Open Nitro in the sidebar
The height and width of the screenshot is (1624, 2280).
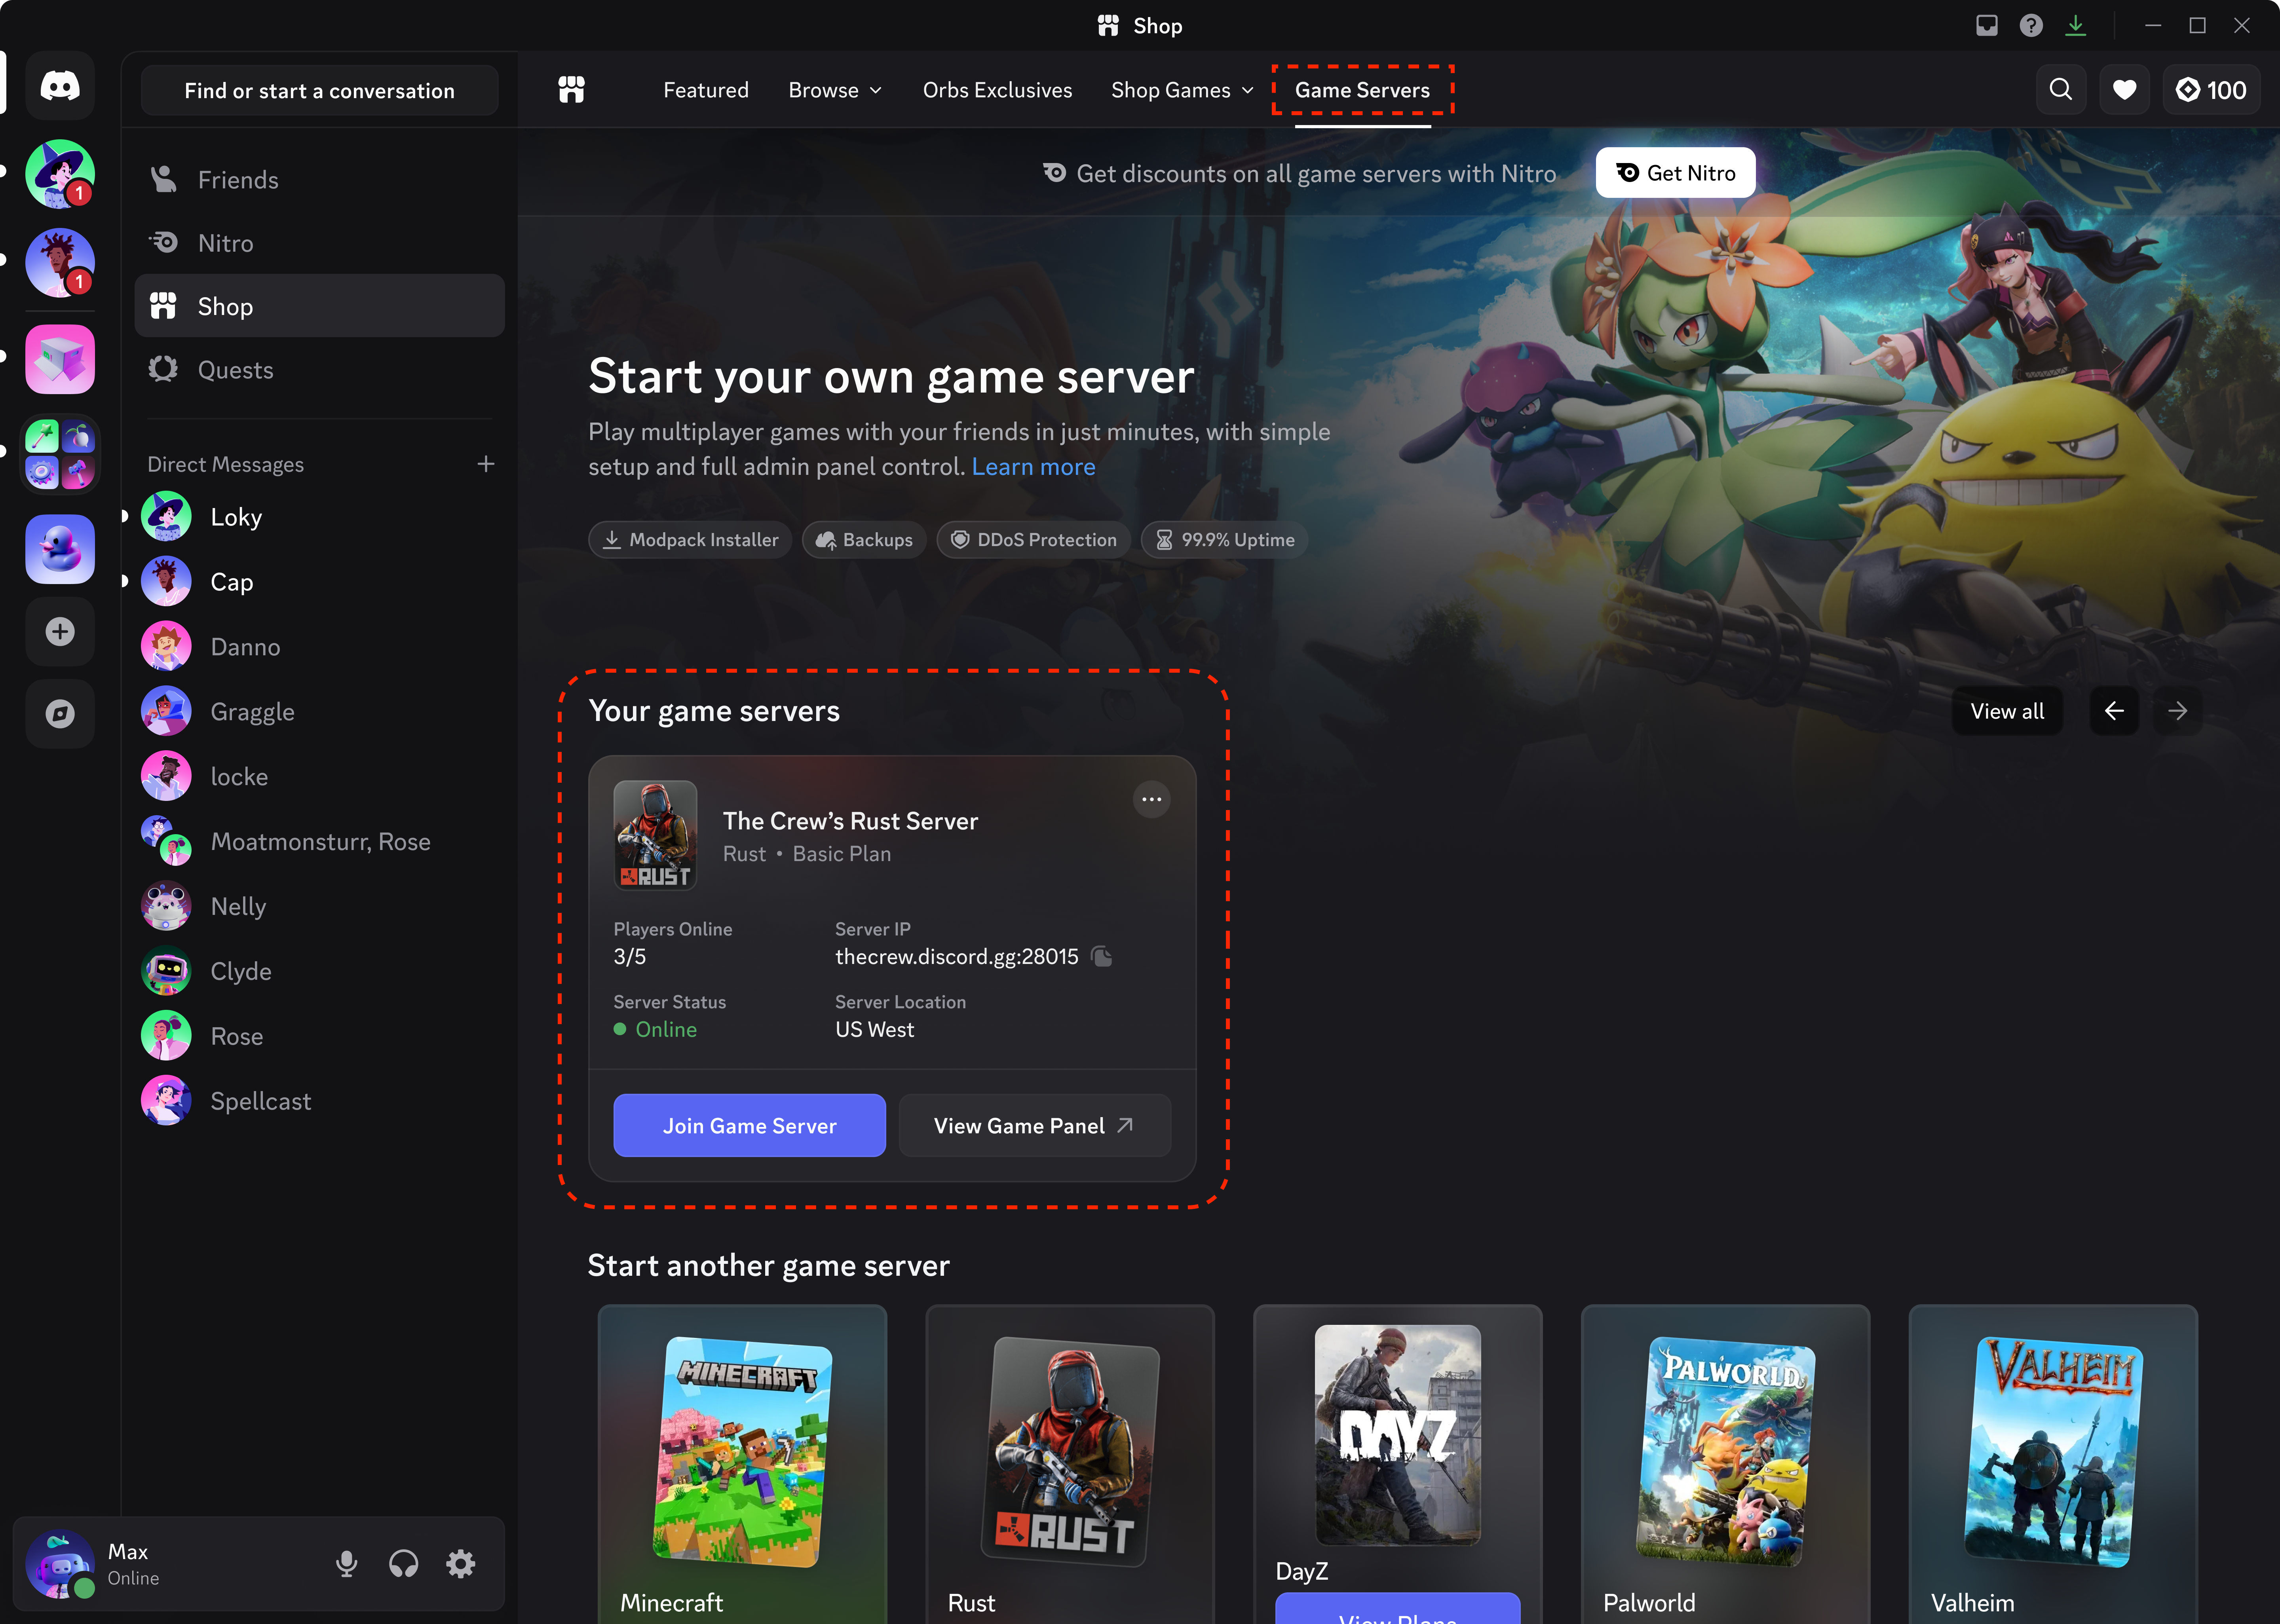point(319,243)
